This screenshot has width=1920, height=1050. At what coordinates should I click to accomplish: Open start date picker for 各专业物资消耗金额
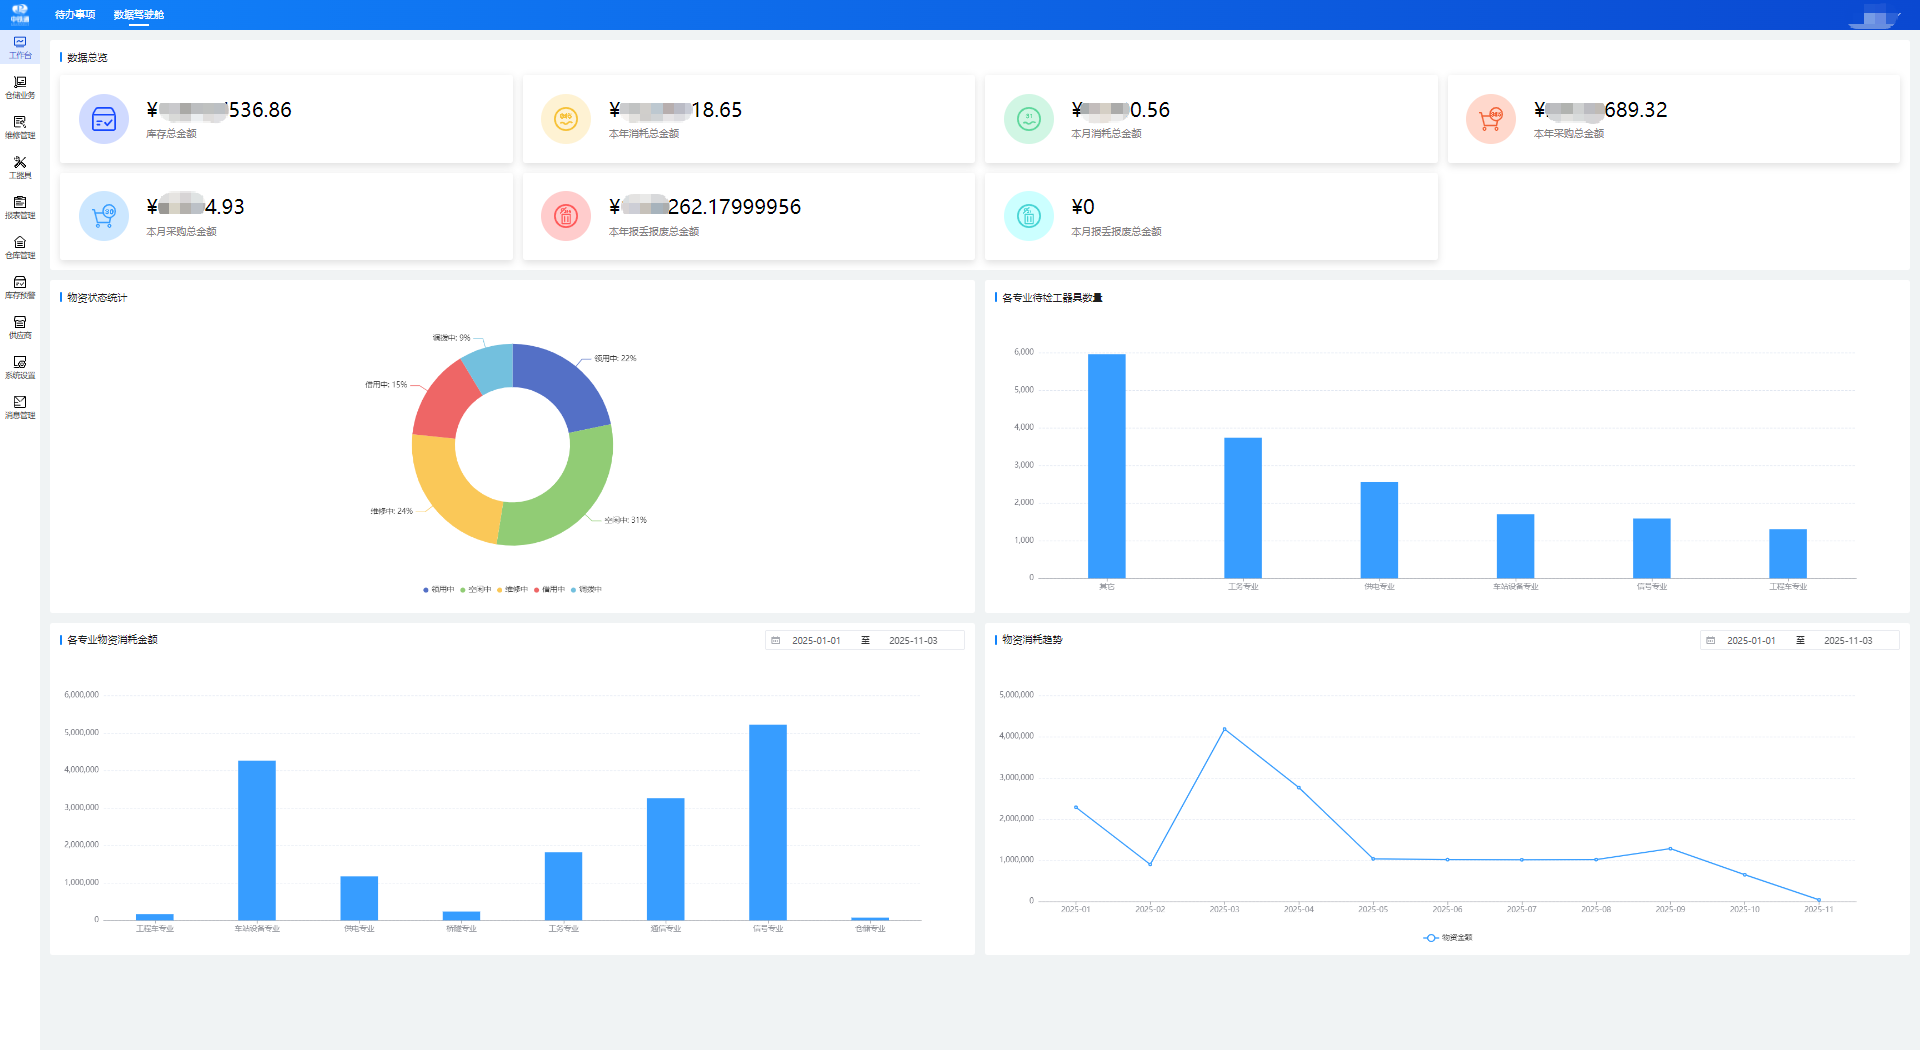tap(815, 641)
